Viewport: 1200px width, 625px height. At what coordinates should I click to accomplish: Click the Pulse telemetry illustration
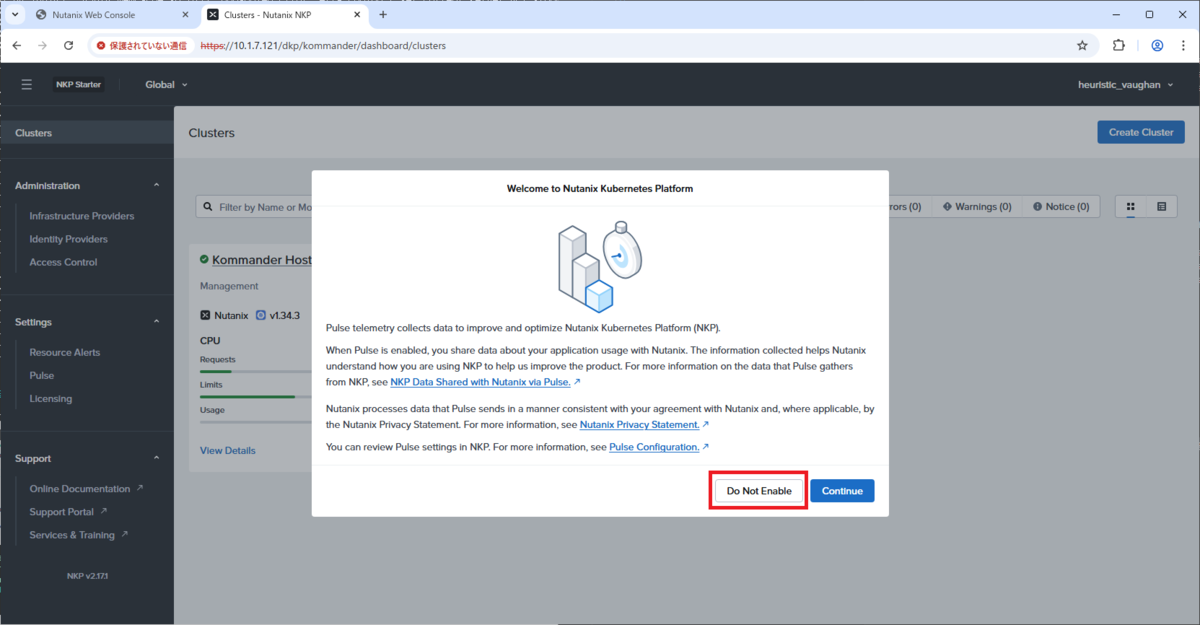pyautogui.click(x=600, y=265)
